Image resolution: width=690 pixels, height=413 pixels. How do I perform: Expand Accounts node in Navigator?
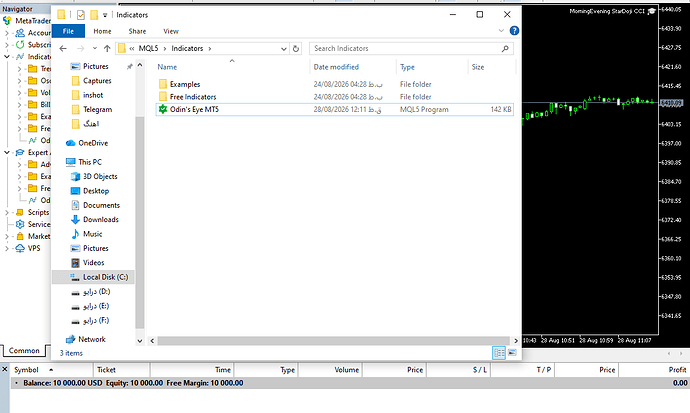(7, 33)
